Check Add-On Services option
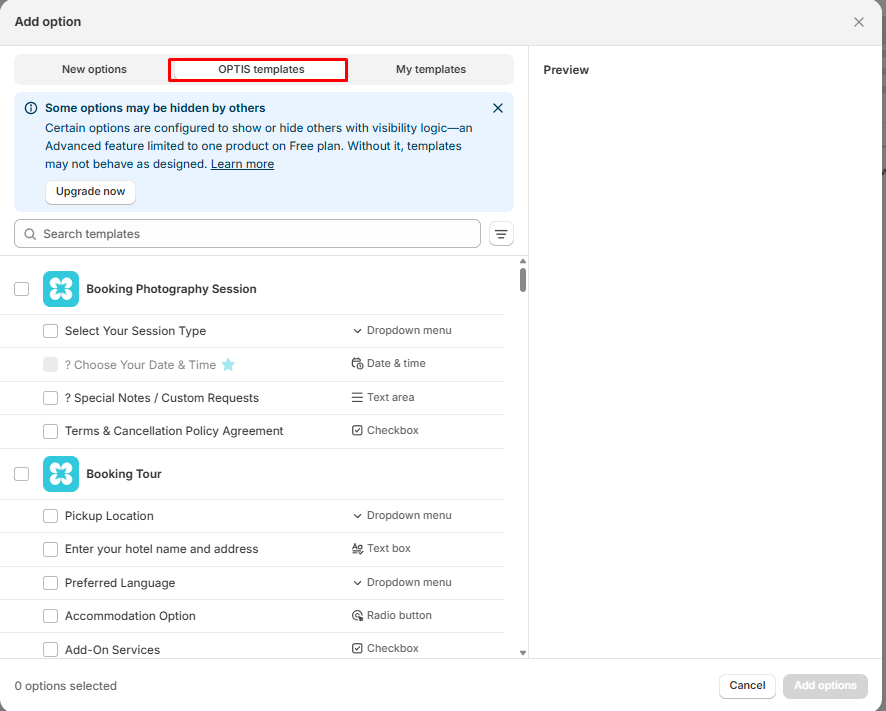This screenshot has height=711, width=886. click(x=50, y=649)
